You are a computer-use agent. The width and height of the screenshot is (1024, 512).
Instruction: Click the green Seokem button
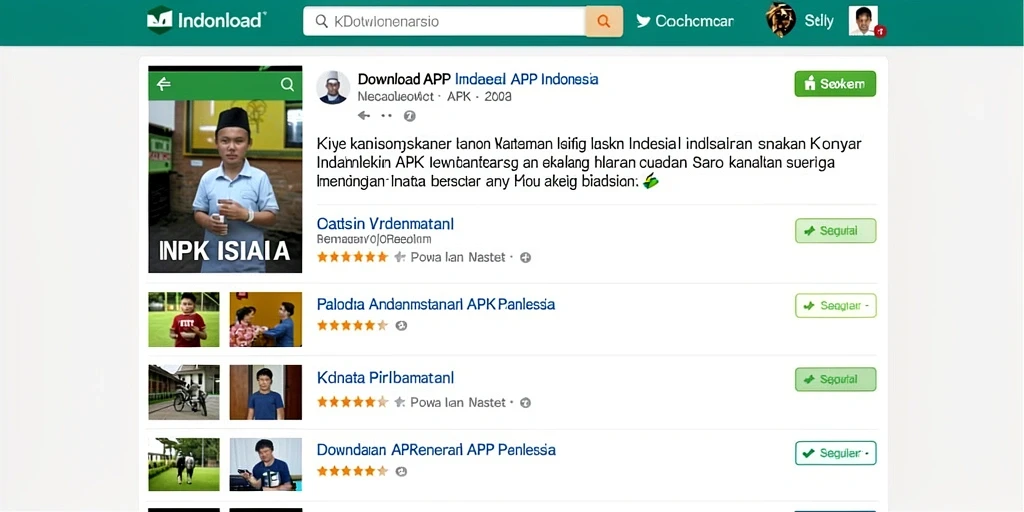[835, 84]
